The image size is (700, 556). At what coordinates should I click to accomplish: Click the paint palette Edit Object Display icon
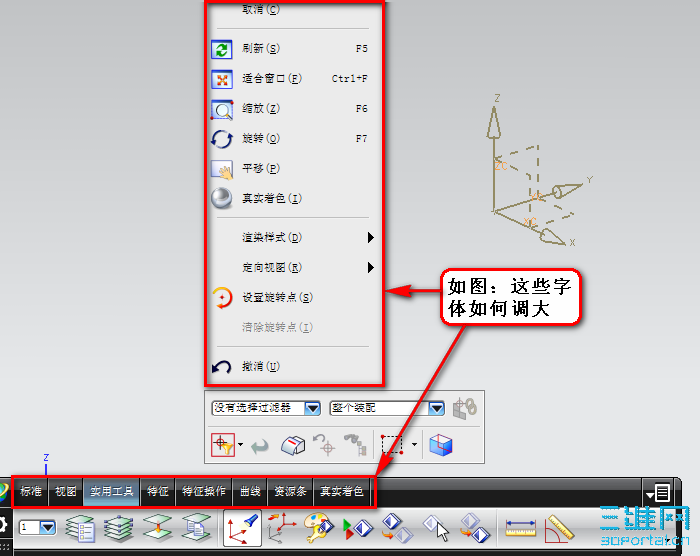click(319, 528)
